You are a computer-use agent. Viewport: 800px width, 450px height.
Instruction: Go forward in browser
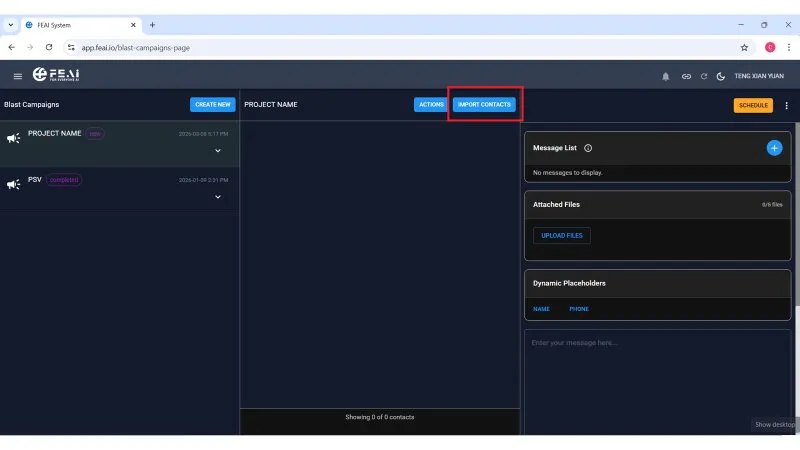tap(30, 47)
